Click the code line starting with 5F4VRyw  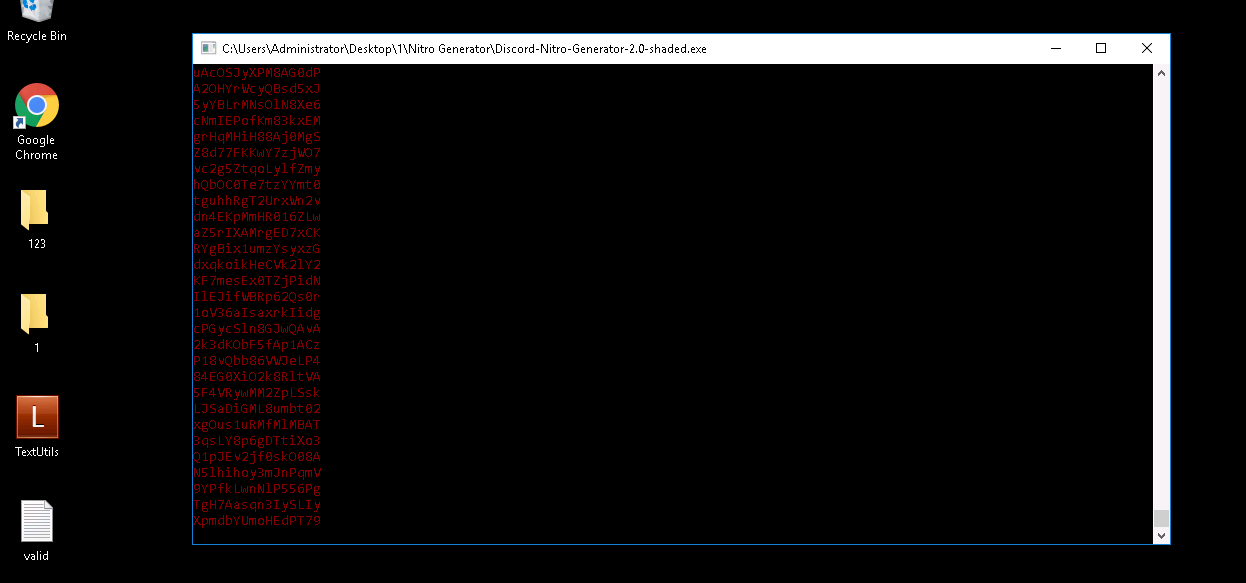pyautogui.click(x=257, y=393)
